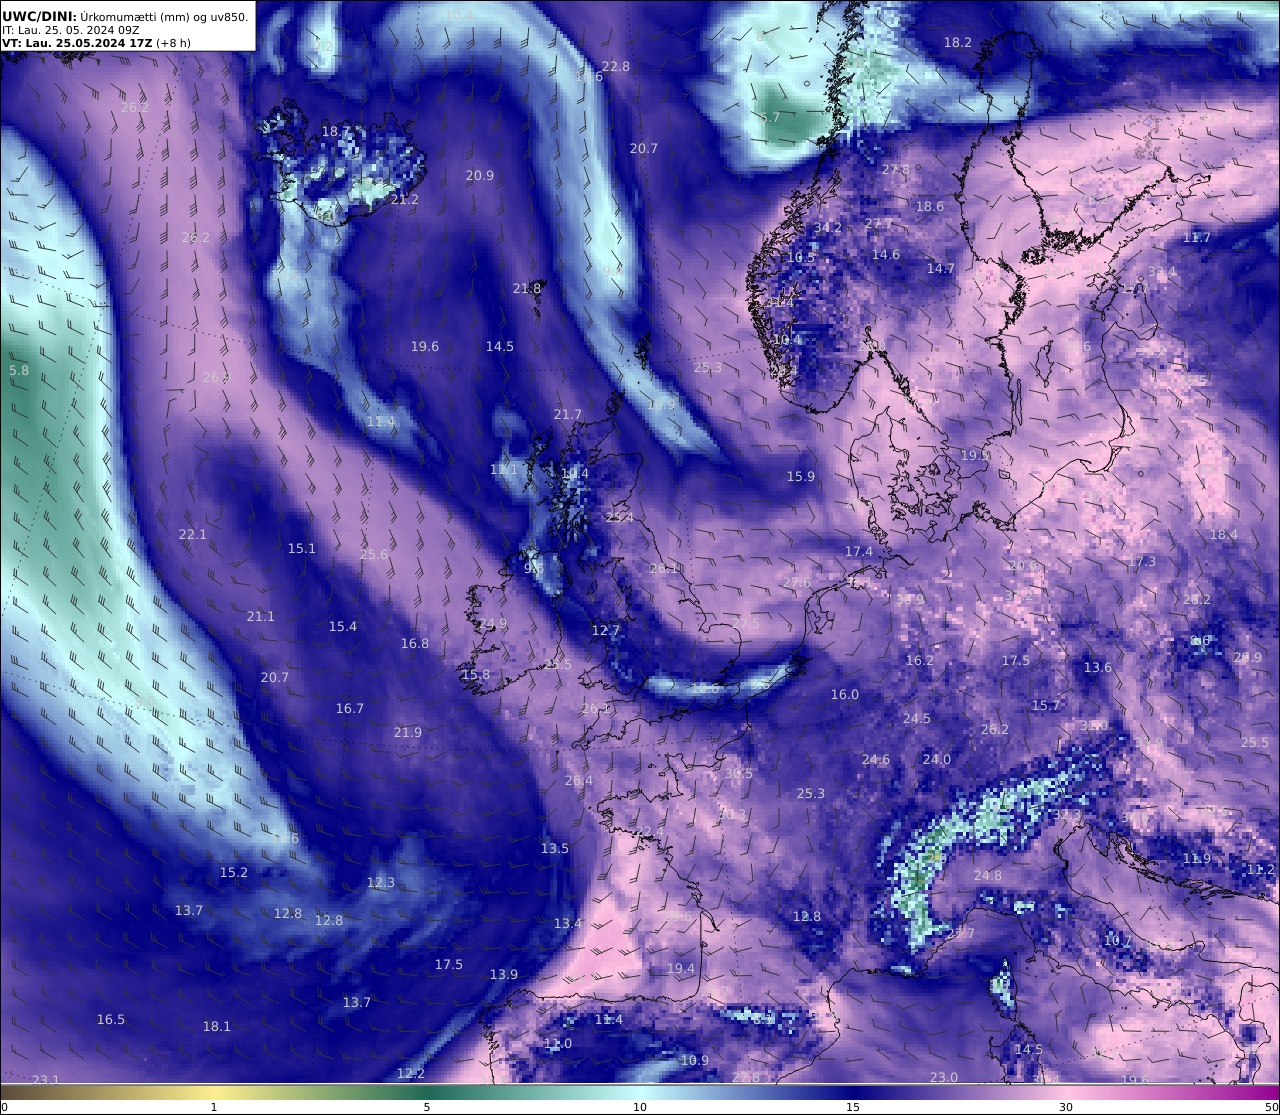Click the map value '16.7'
This screenshot has width=1280, height=1115.
point(350,708)
